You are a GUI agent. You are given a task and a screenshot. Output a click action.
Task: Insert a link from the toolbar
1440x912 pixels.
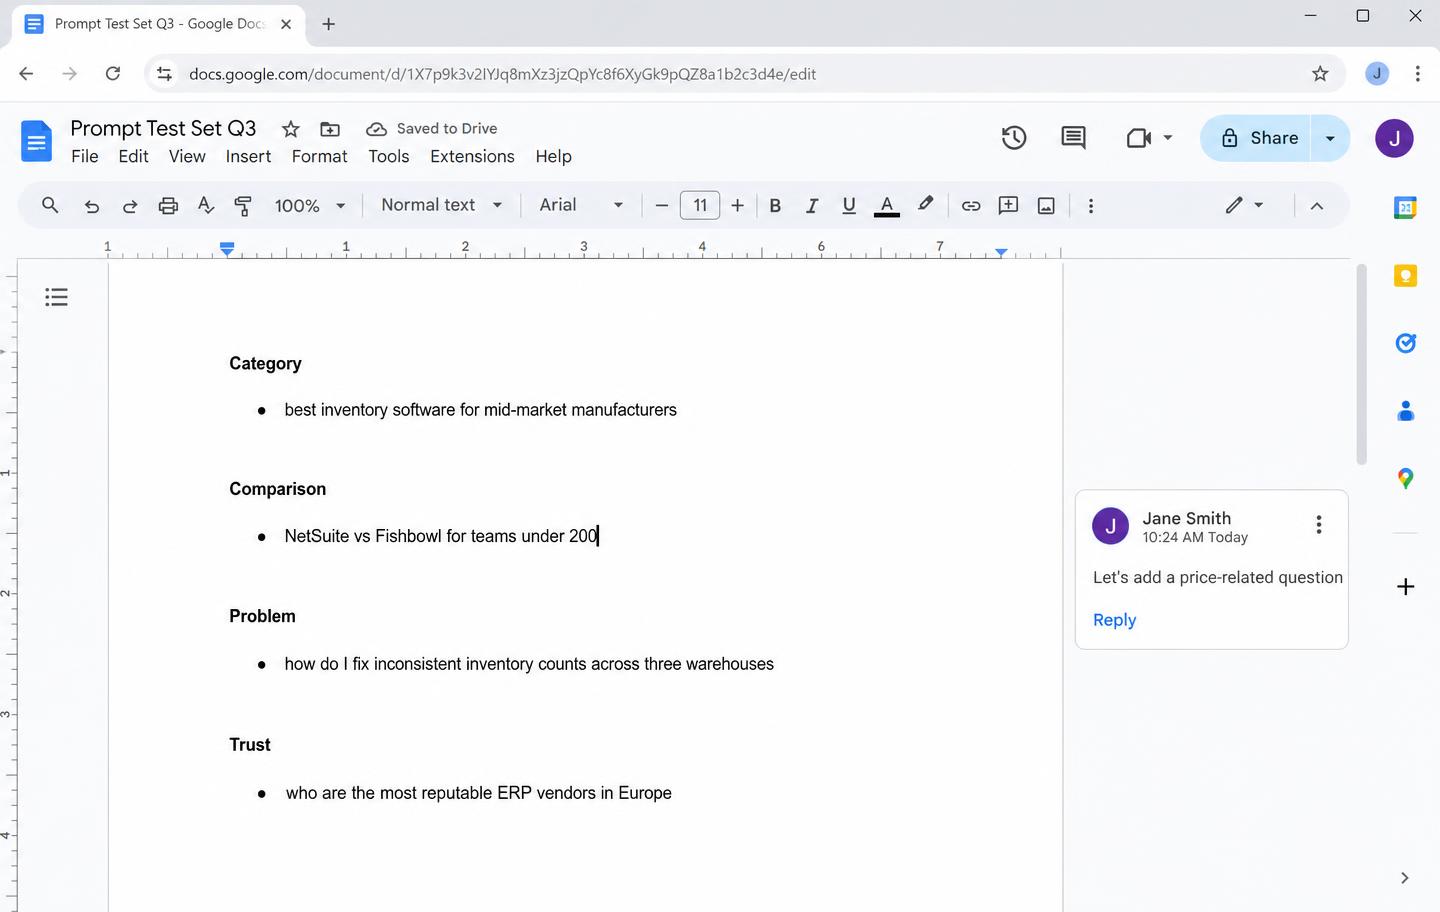tap(971, 206)
